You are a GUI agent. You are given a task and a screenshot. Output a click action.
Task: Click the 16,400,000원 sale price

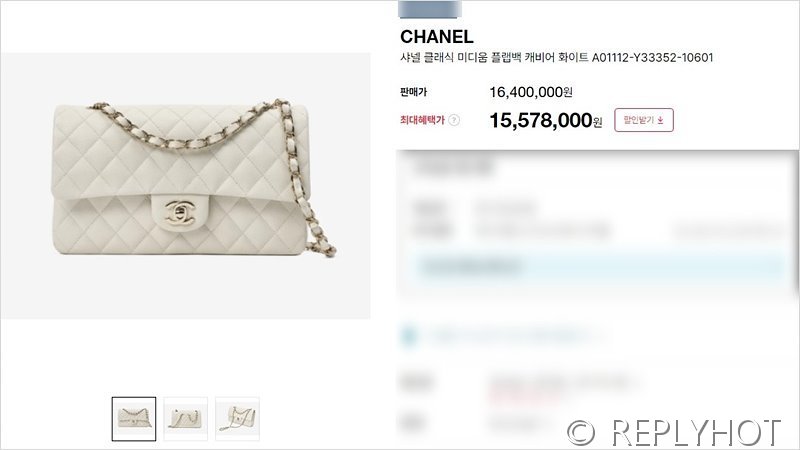[x=531, y=92]
